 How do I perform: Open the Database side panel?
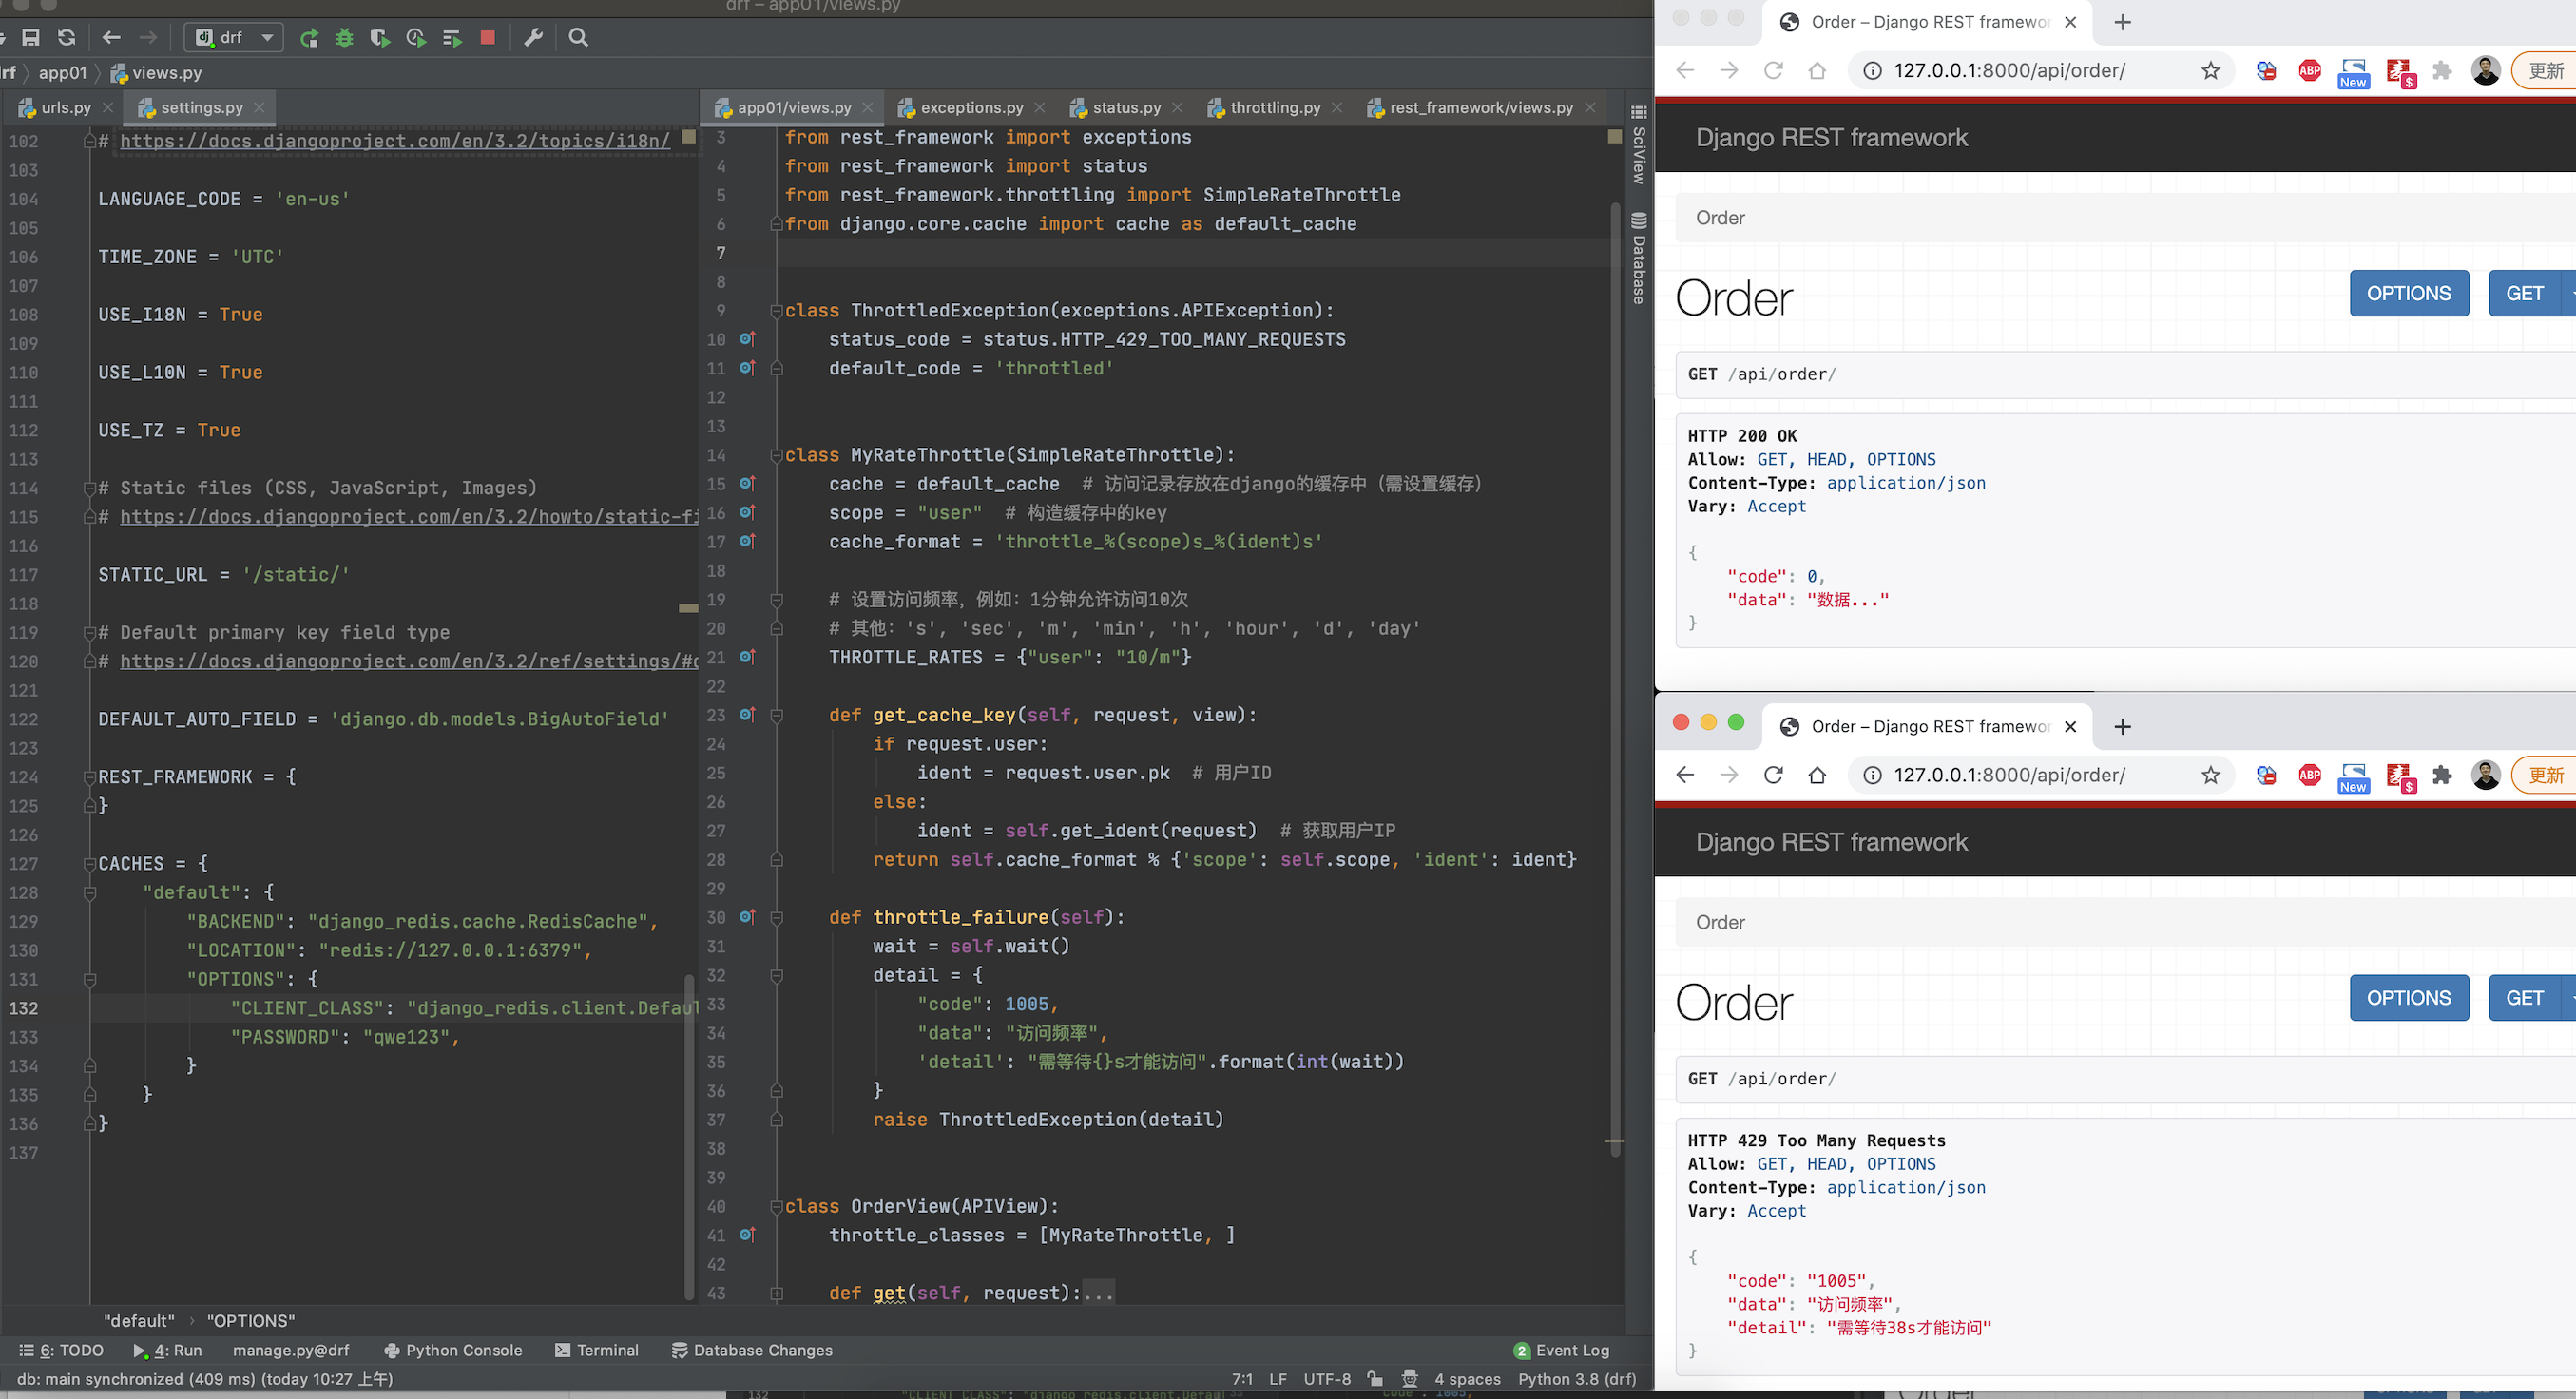coord(1638,258)
